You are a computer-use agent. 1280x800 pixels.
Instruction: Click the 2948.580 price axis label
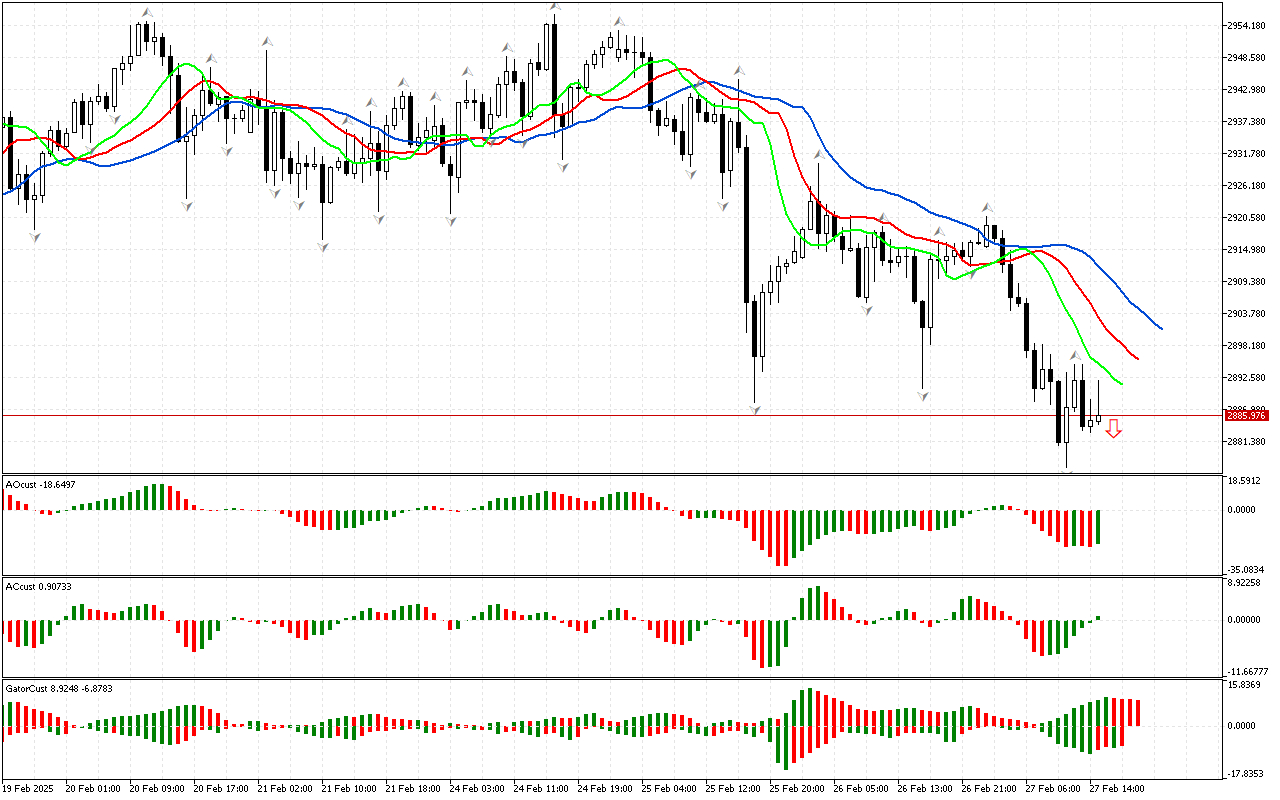click(1246, 57)
